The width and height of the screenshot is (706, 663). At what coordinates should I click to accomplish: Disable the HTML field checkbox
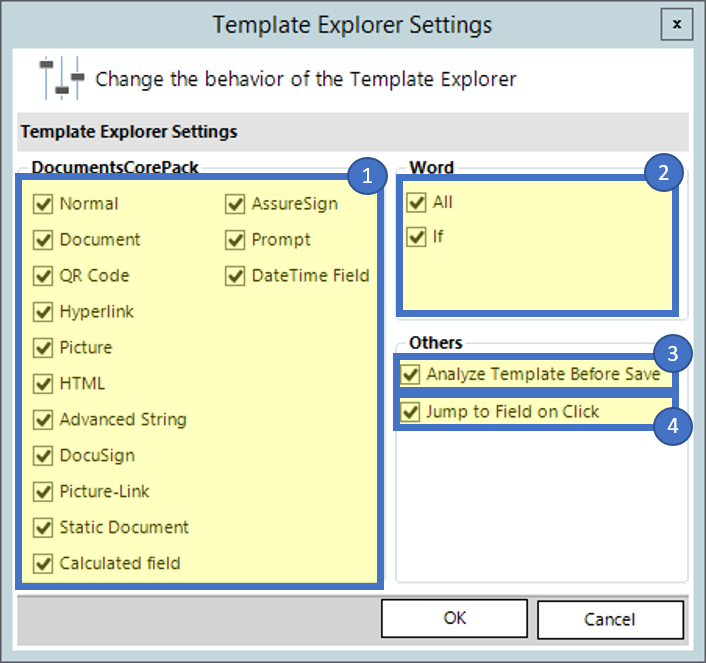coord(43,384)
